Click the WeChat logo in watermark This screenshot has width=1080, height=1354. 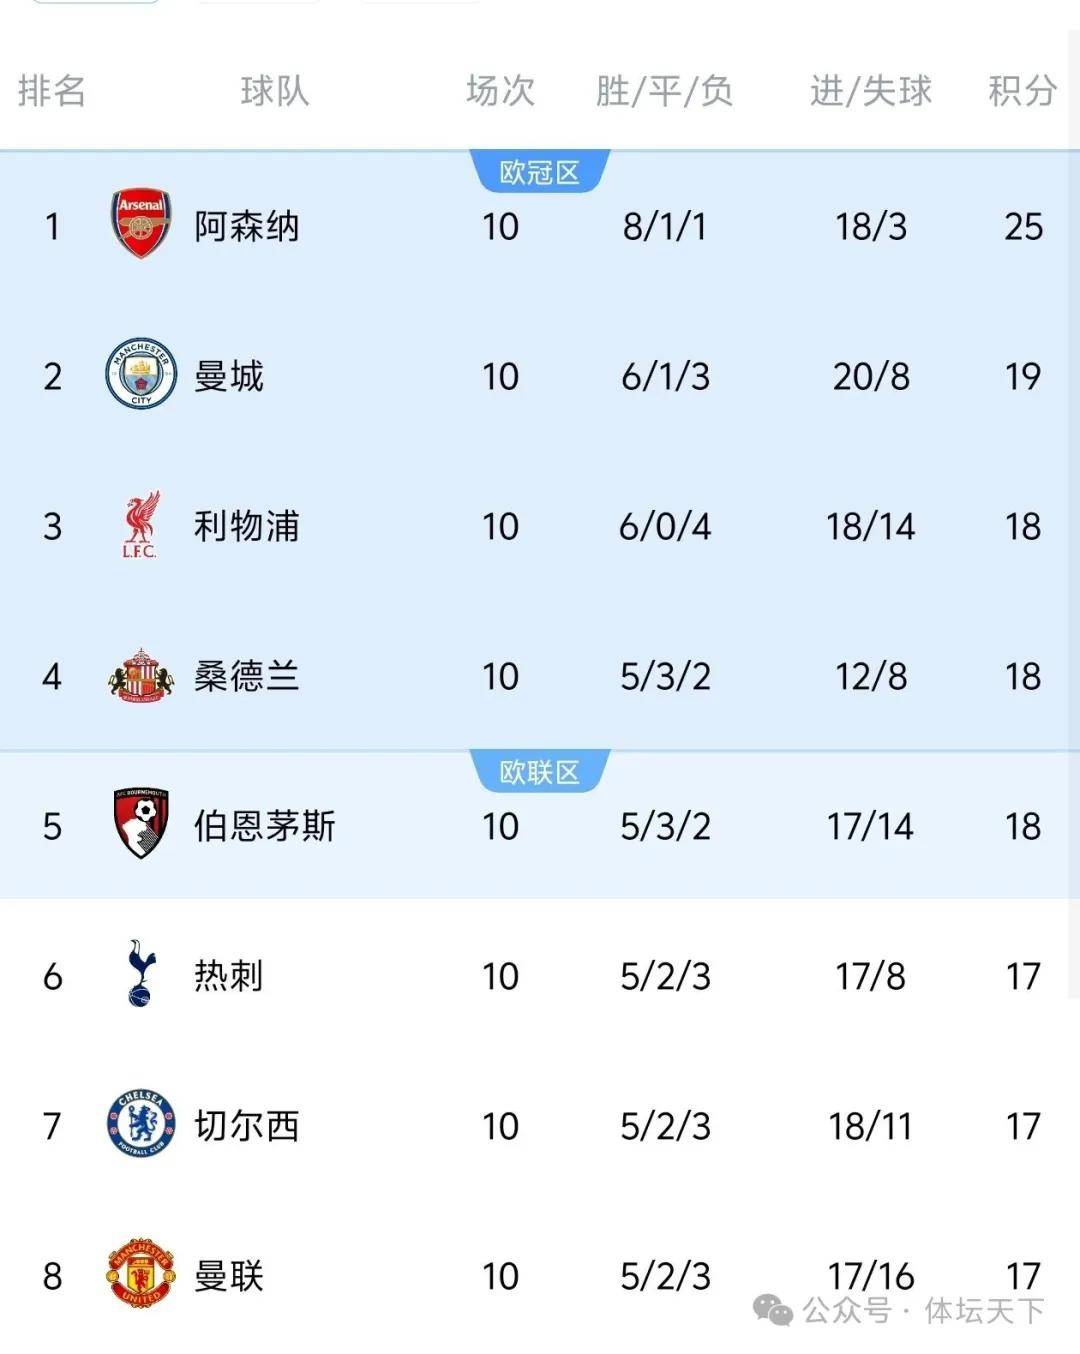[773, 1309]
